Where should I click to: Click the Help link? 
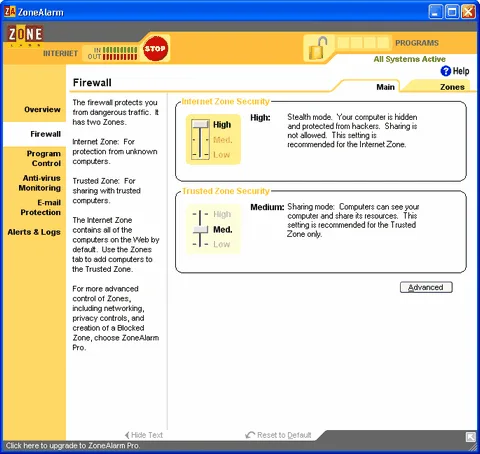tap(461, 71)
